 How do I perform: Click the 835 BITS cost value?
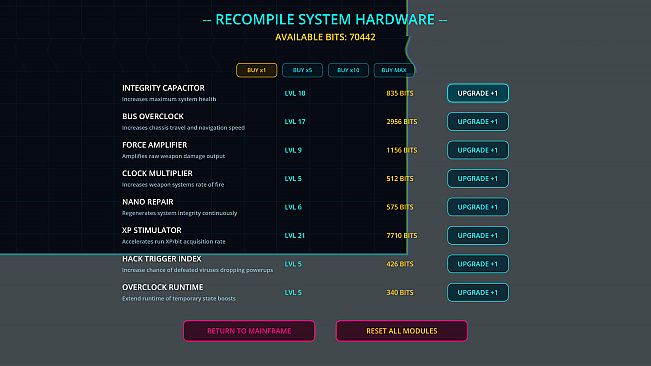[400, 93]
